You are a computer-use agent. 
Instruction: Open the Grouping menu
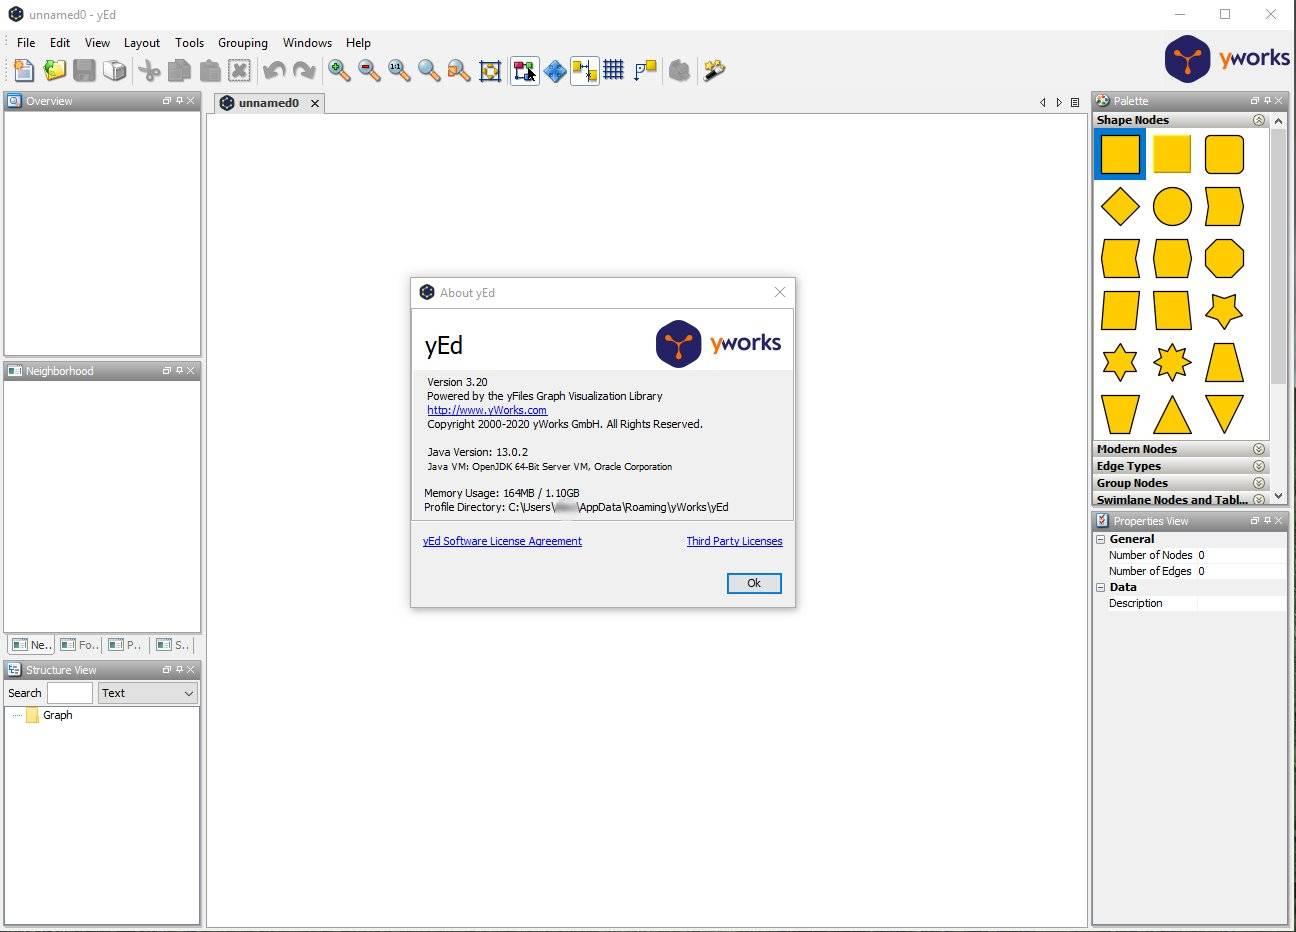click(x=243, y=43)
